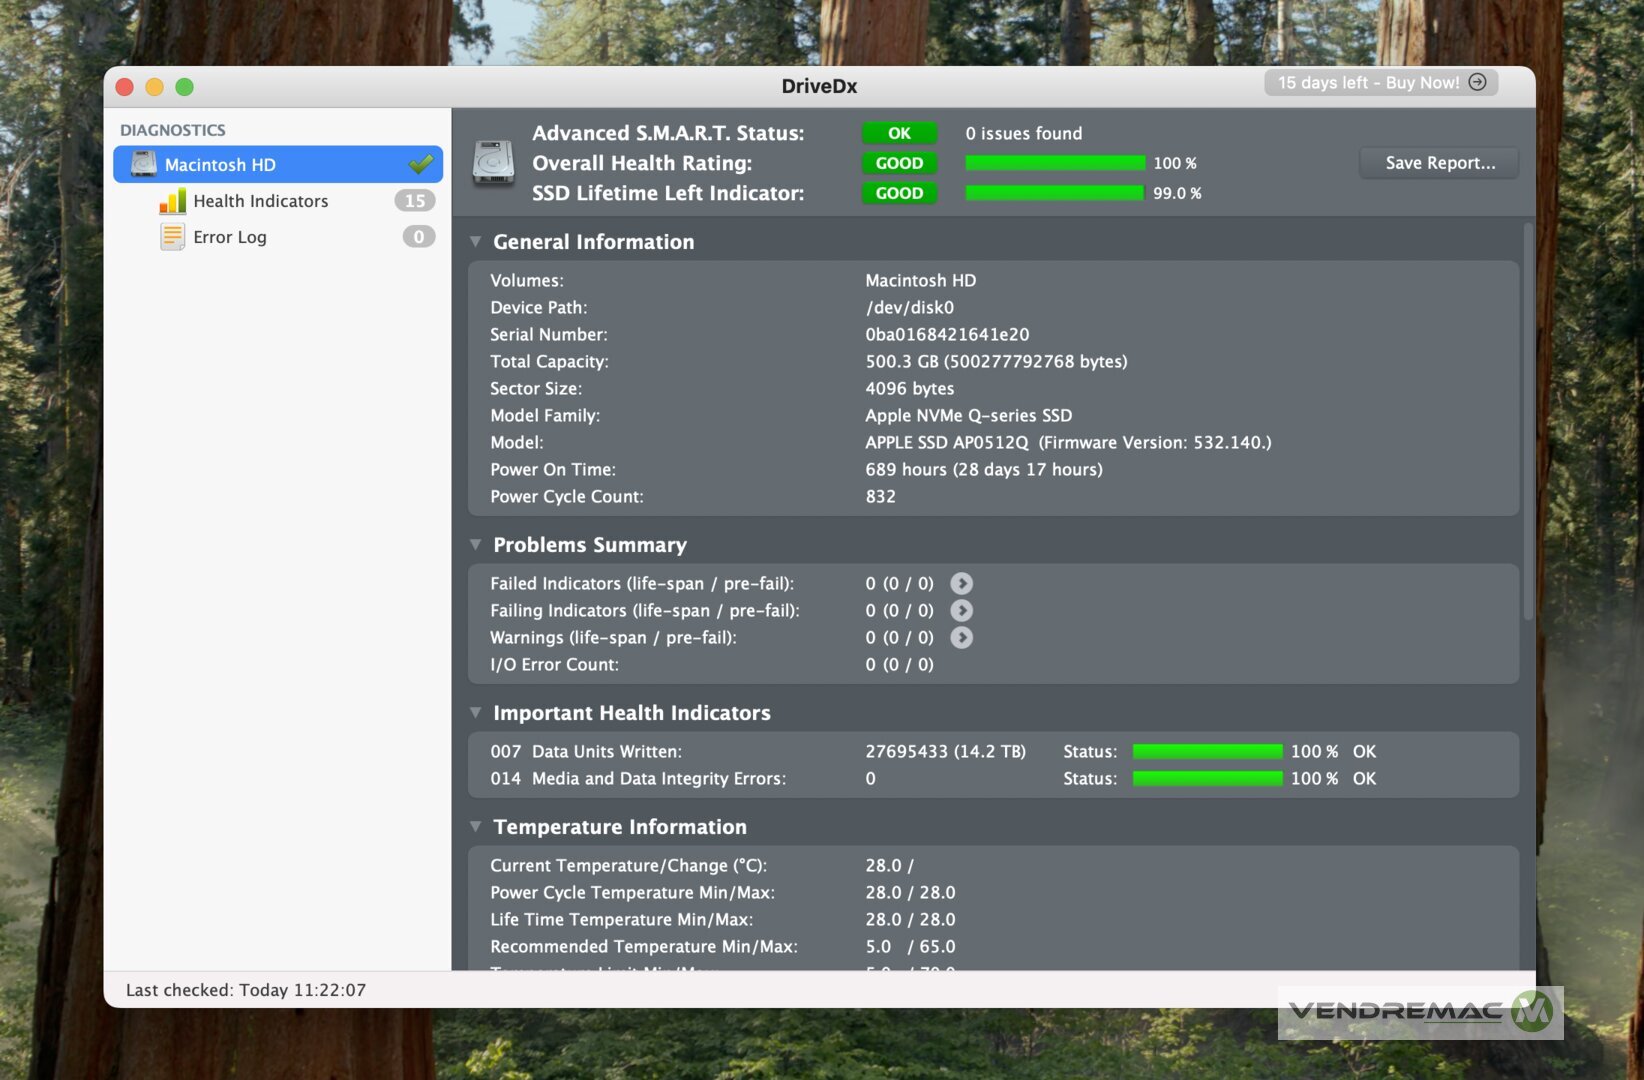This screenshot has height=1080, width=1644.
Task: Click 27695433 (14.2 TB) value
Action: coord(945,751)
